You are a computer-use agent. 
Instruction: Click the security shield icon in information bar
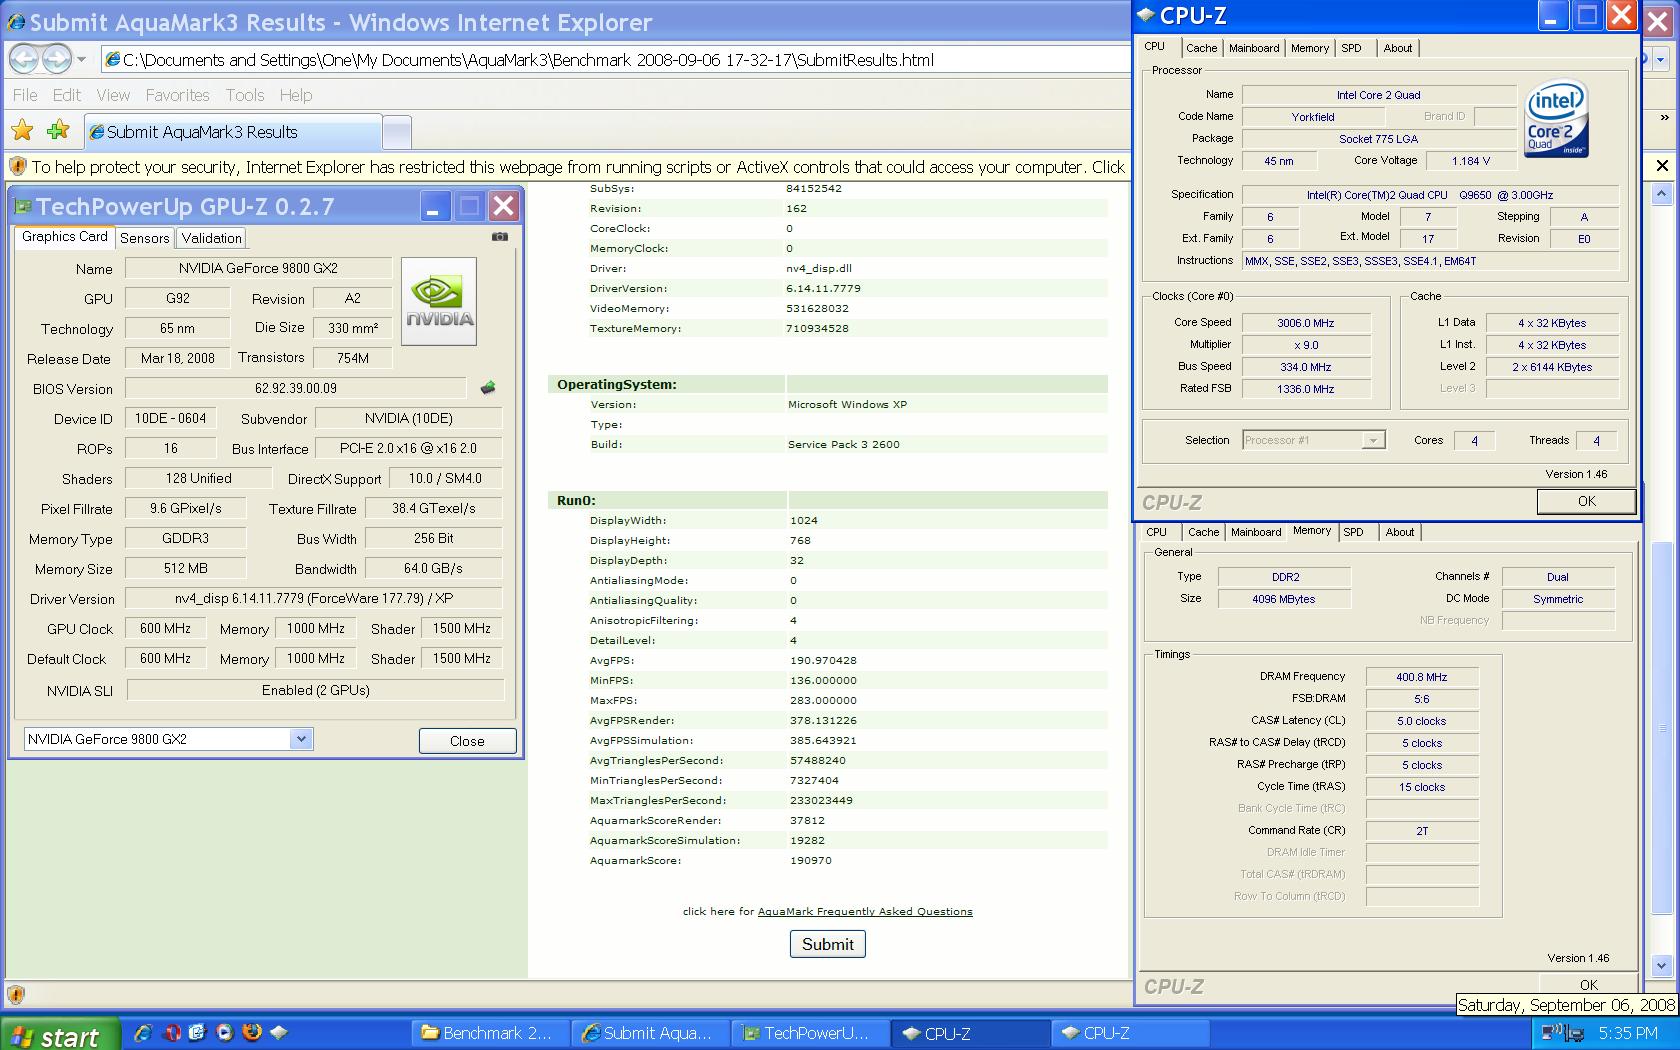17,167
